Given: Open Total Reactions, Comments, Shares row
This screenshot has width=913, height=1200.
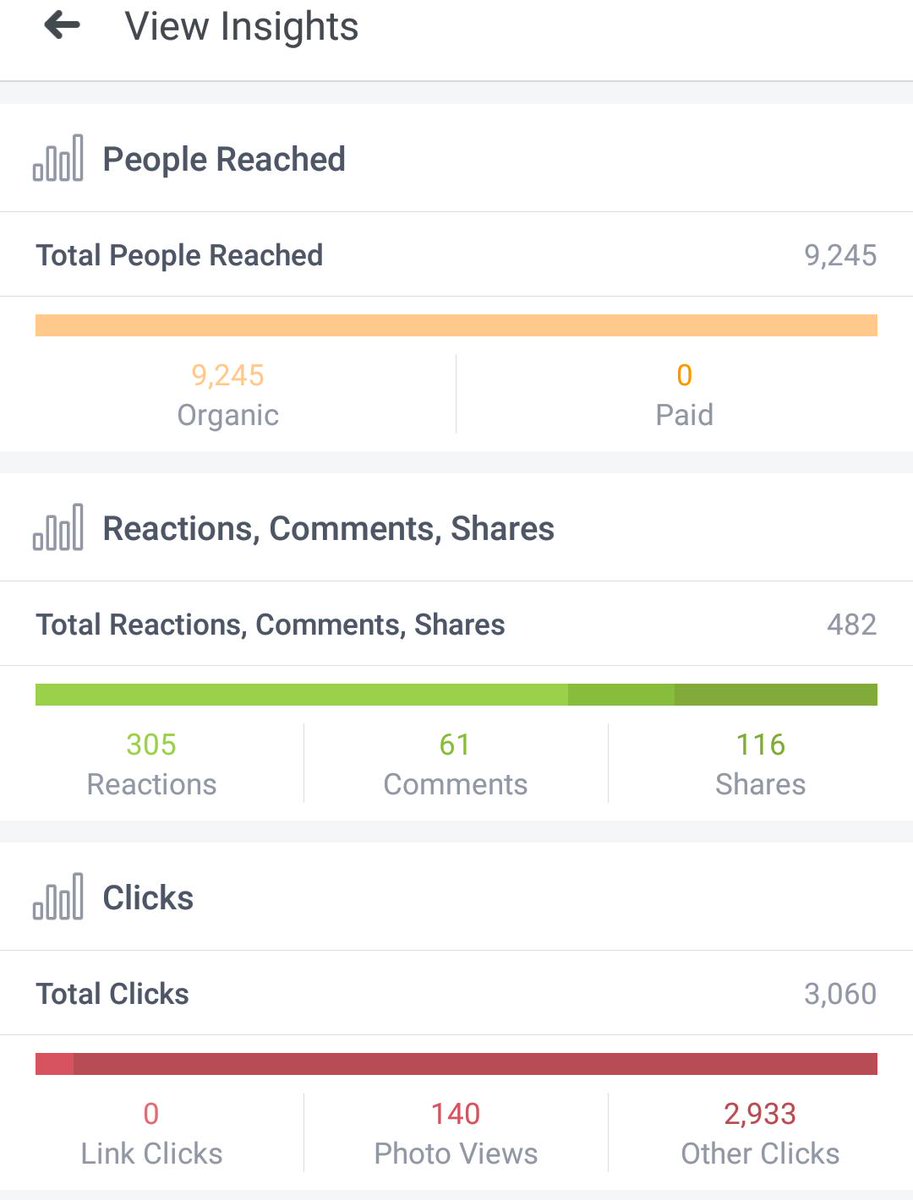Looking at the screenshot, I should tap(456, 624).
